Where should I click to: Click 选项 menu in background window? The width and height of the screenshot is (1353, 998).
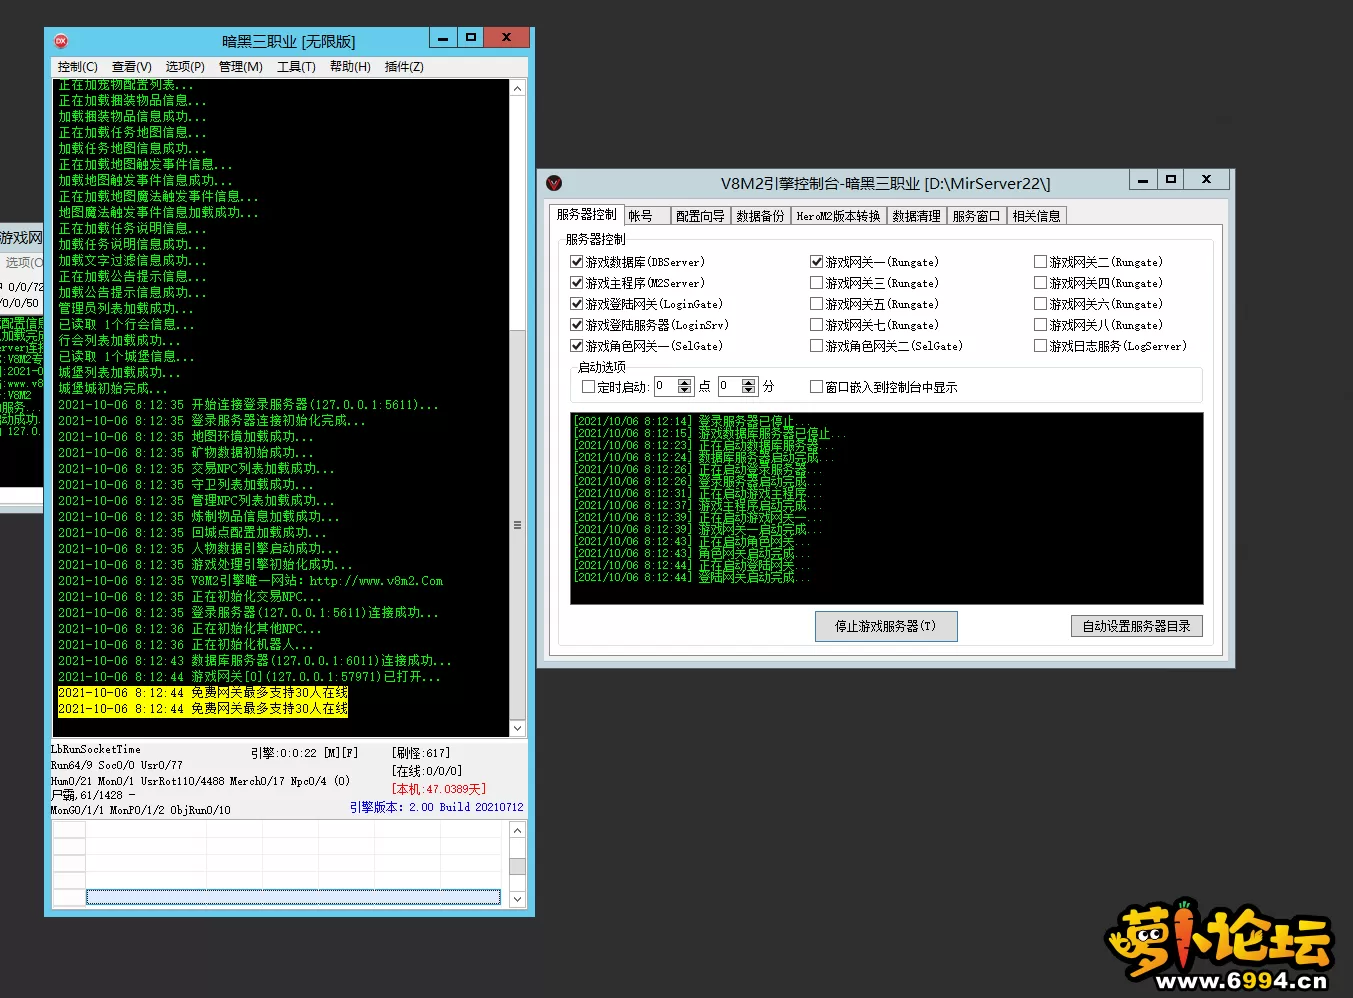coord(23,262)
